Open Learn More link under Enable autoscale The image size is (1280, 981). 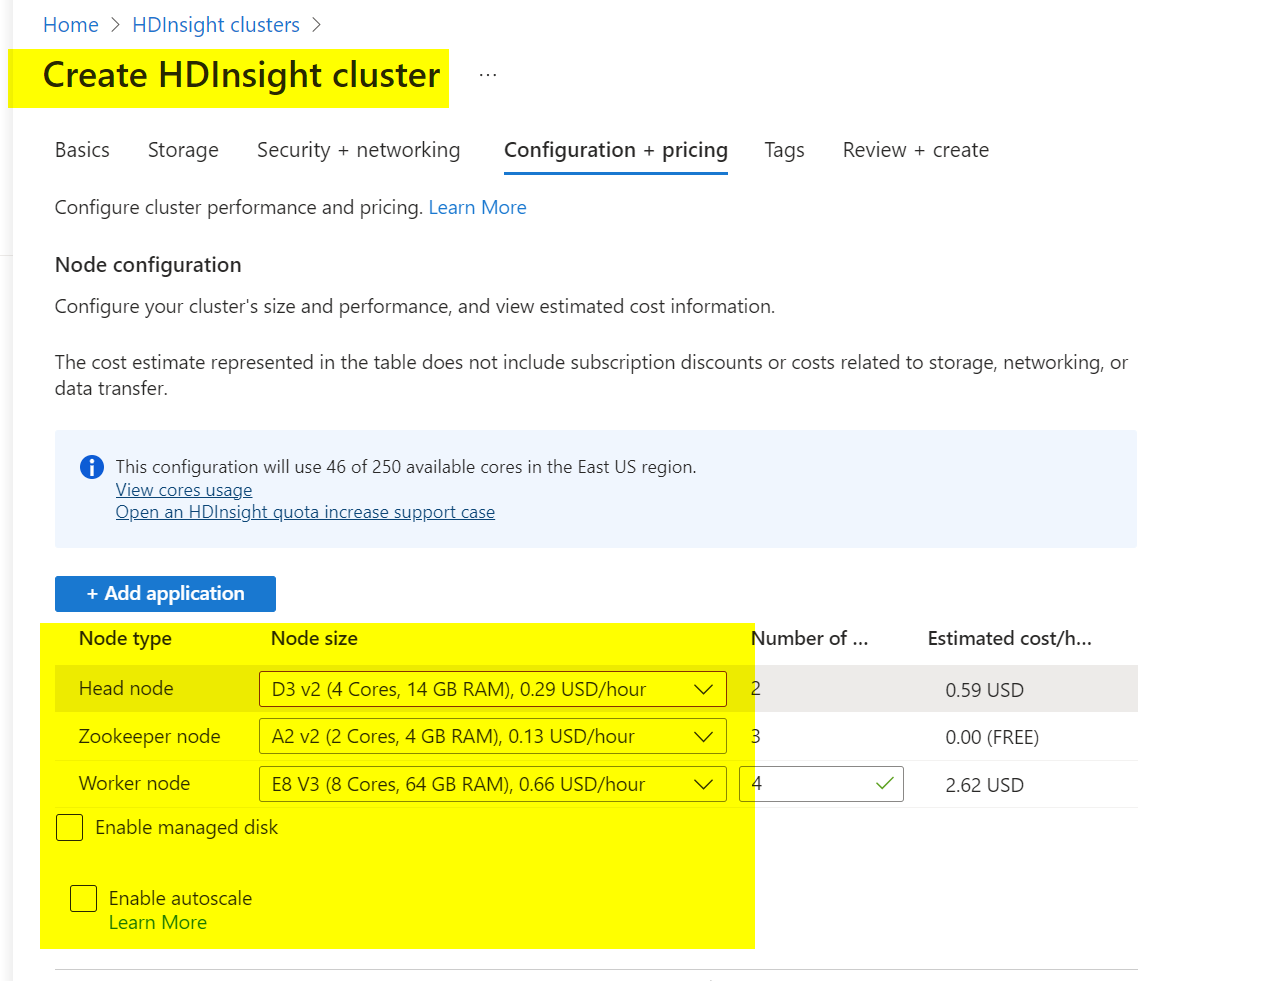coord(158,923)
